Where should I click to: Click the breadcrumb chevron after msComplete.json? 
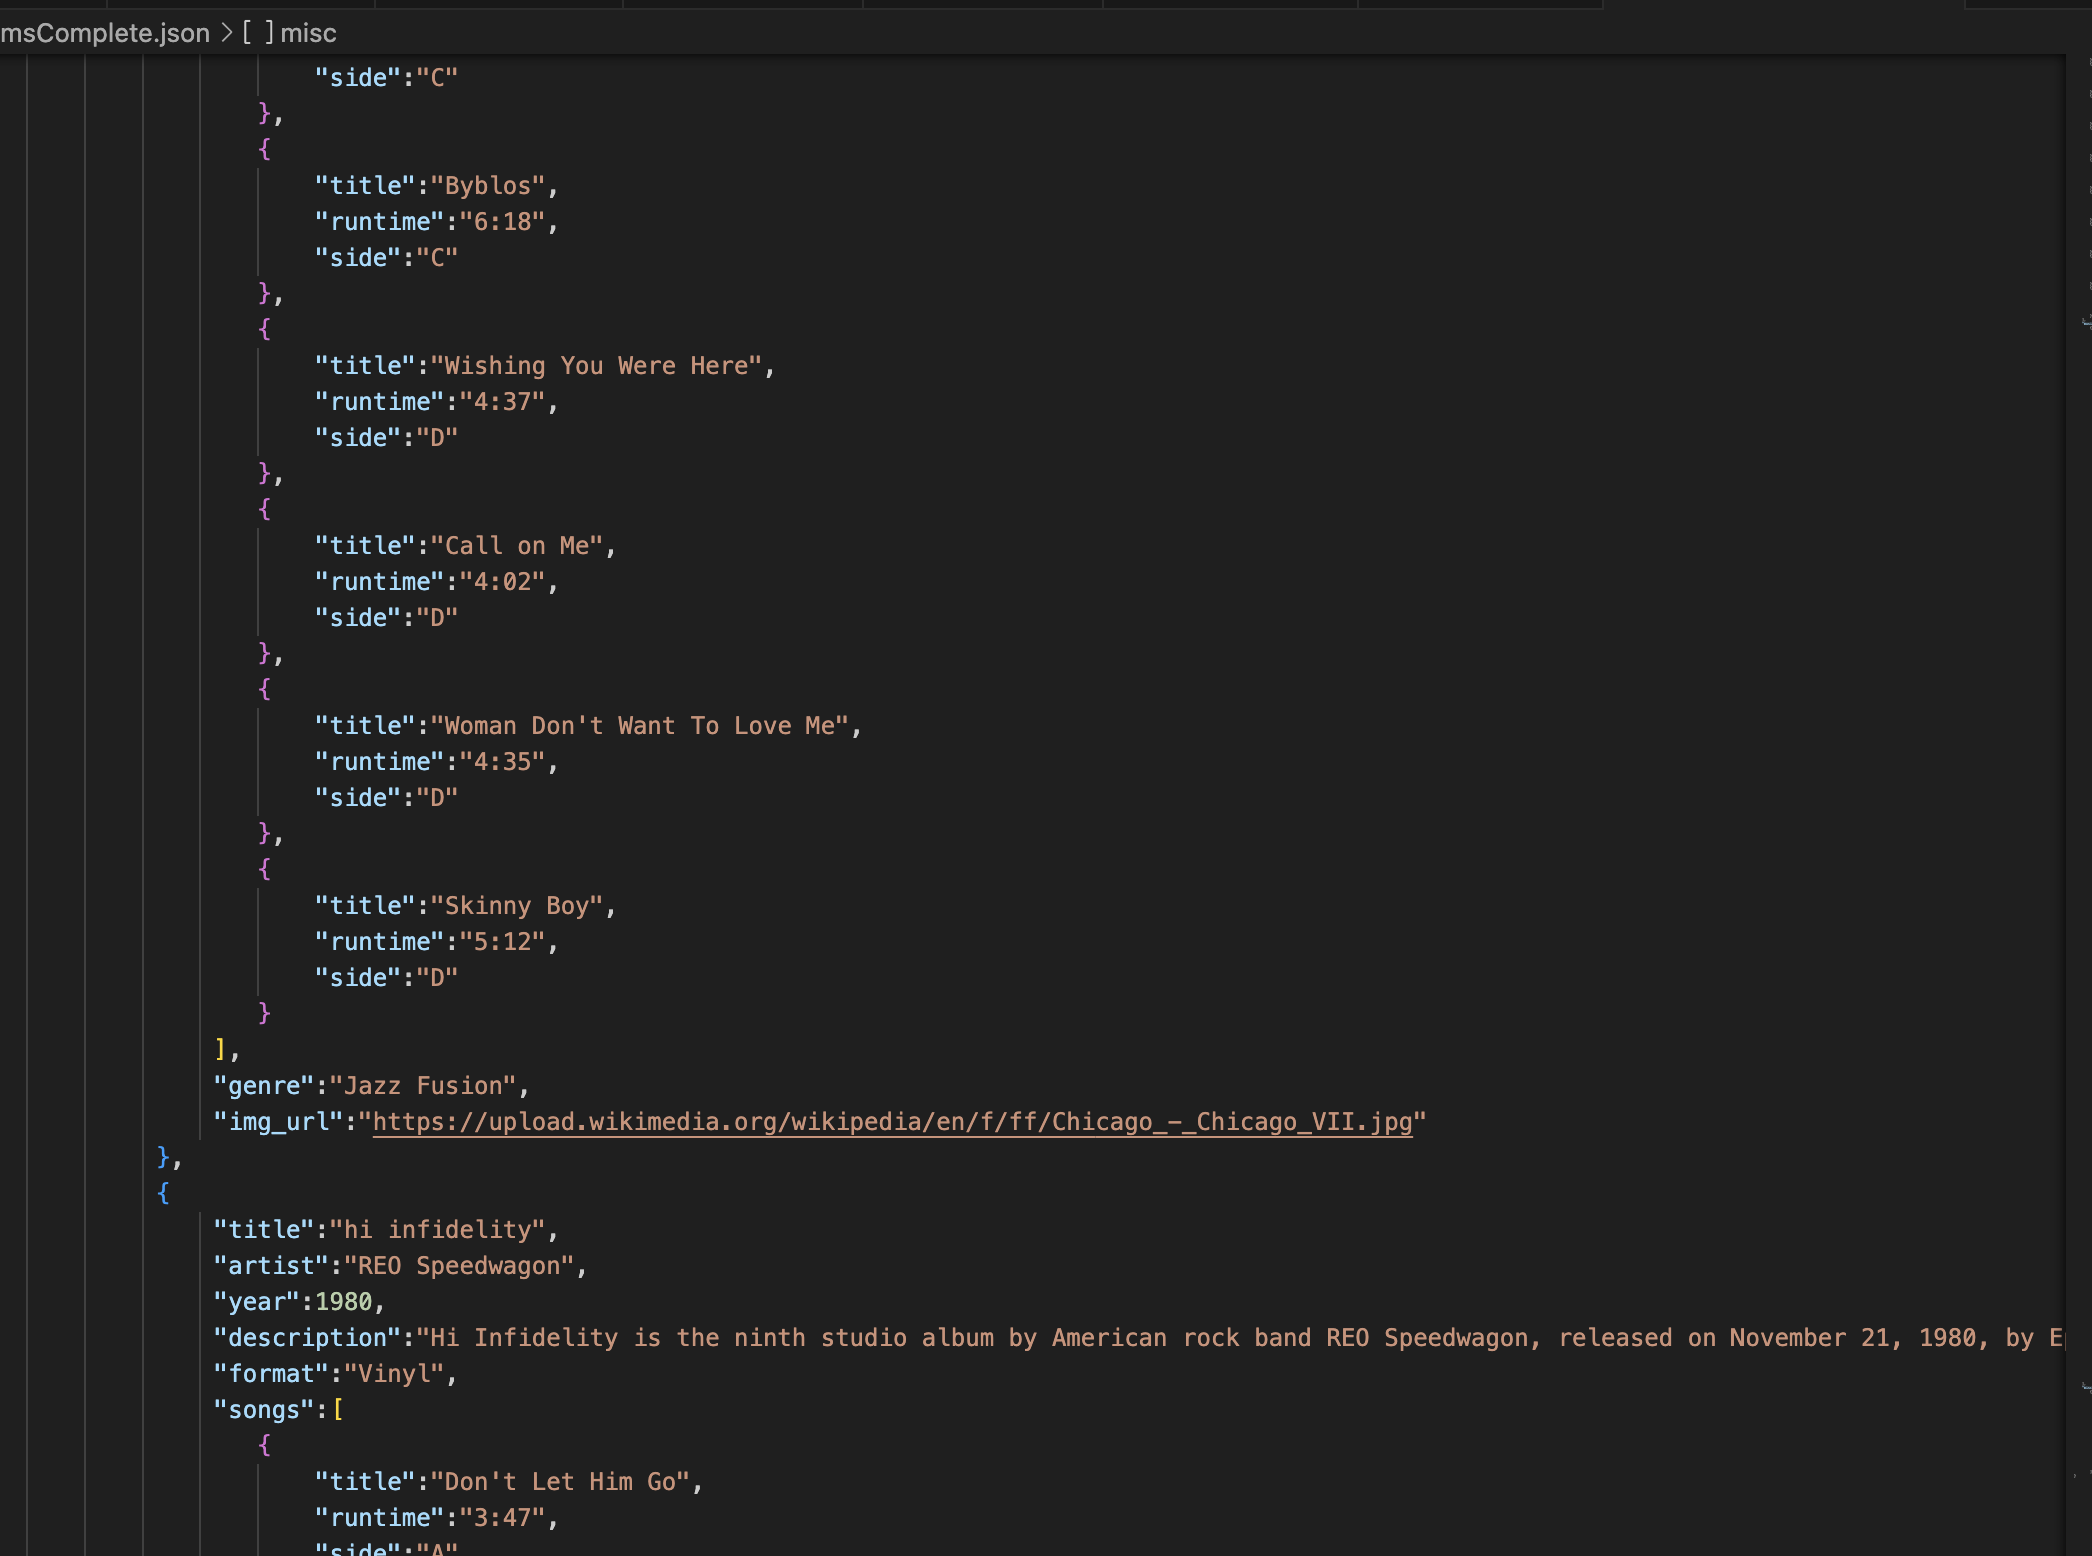pyautogui.click(x=226, y=33)
